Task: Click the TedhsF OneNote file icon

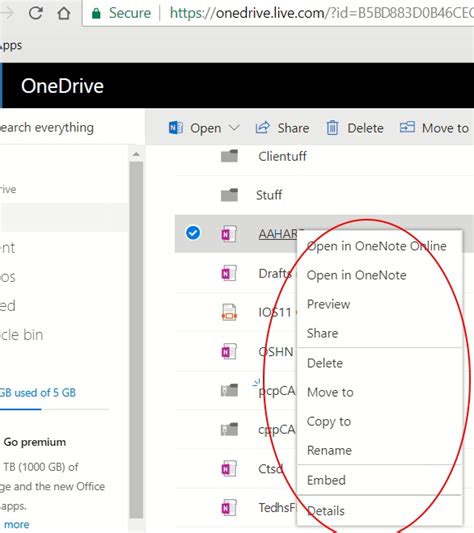Action: tap(229, 508)
